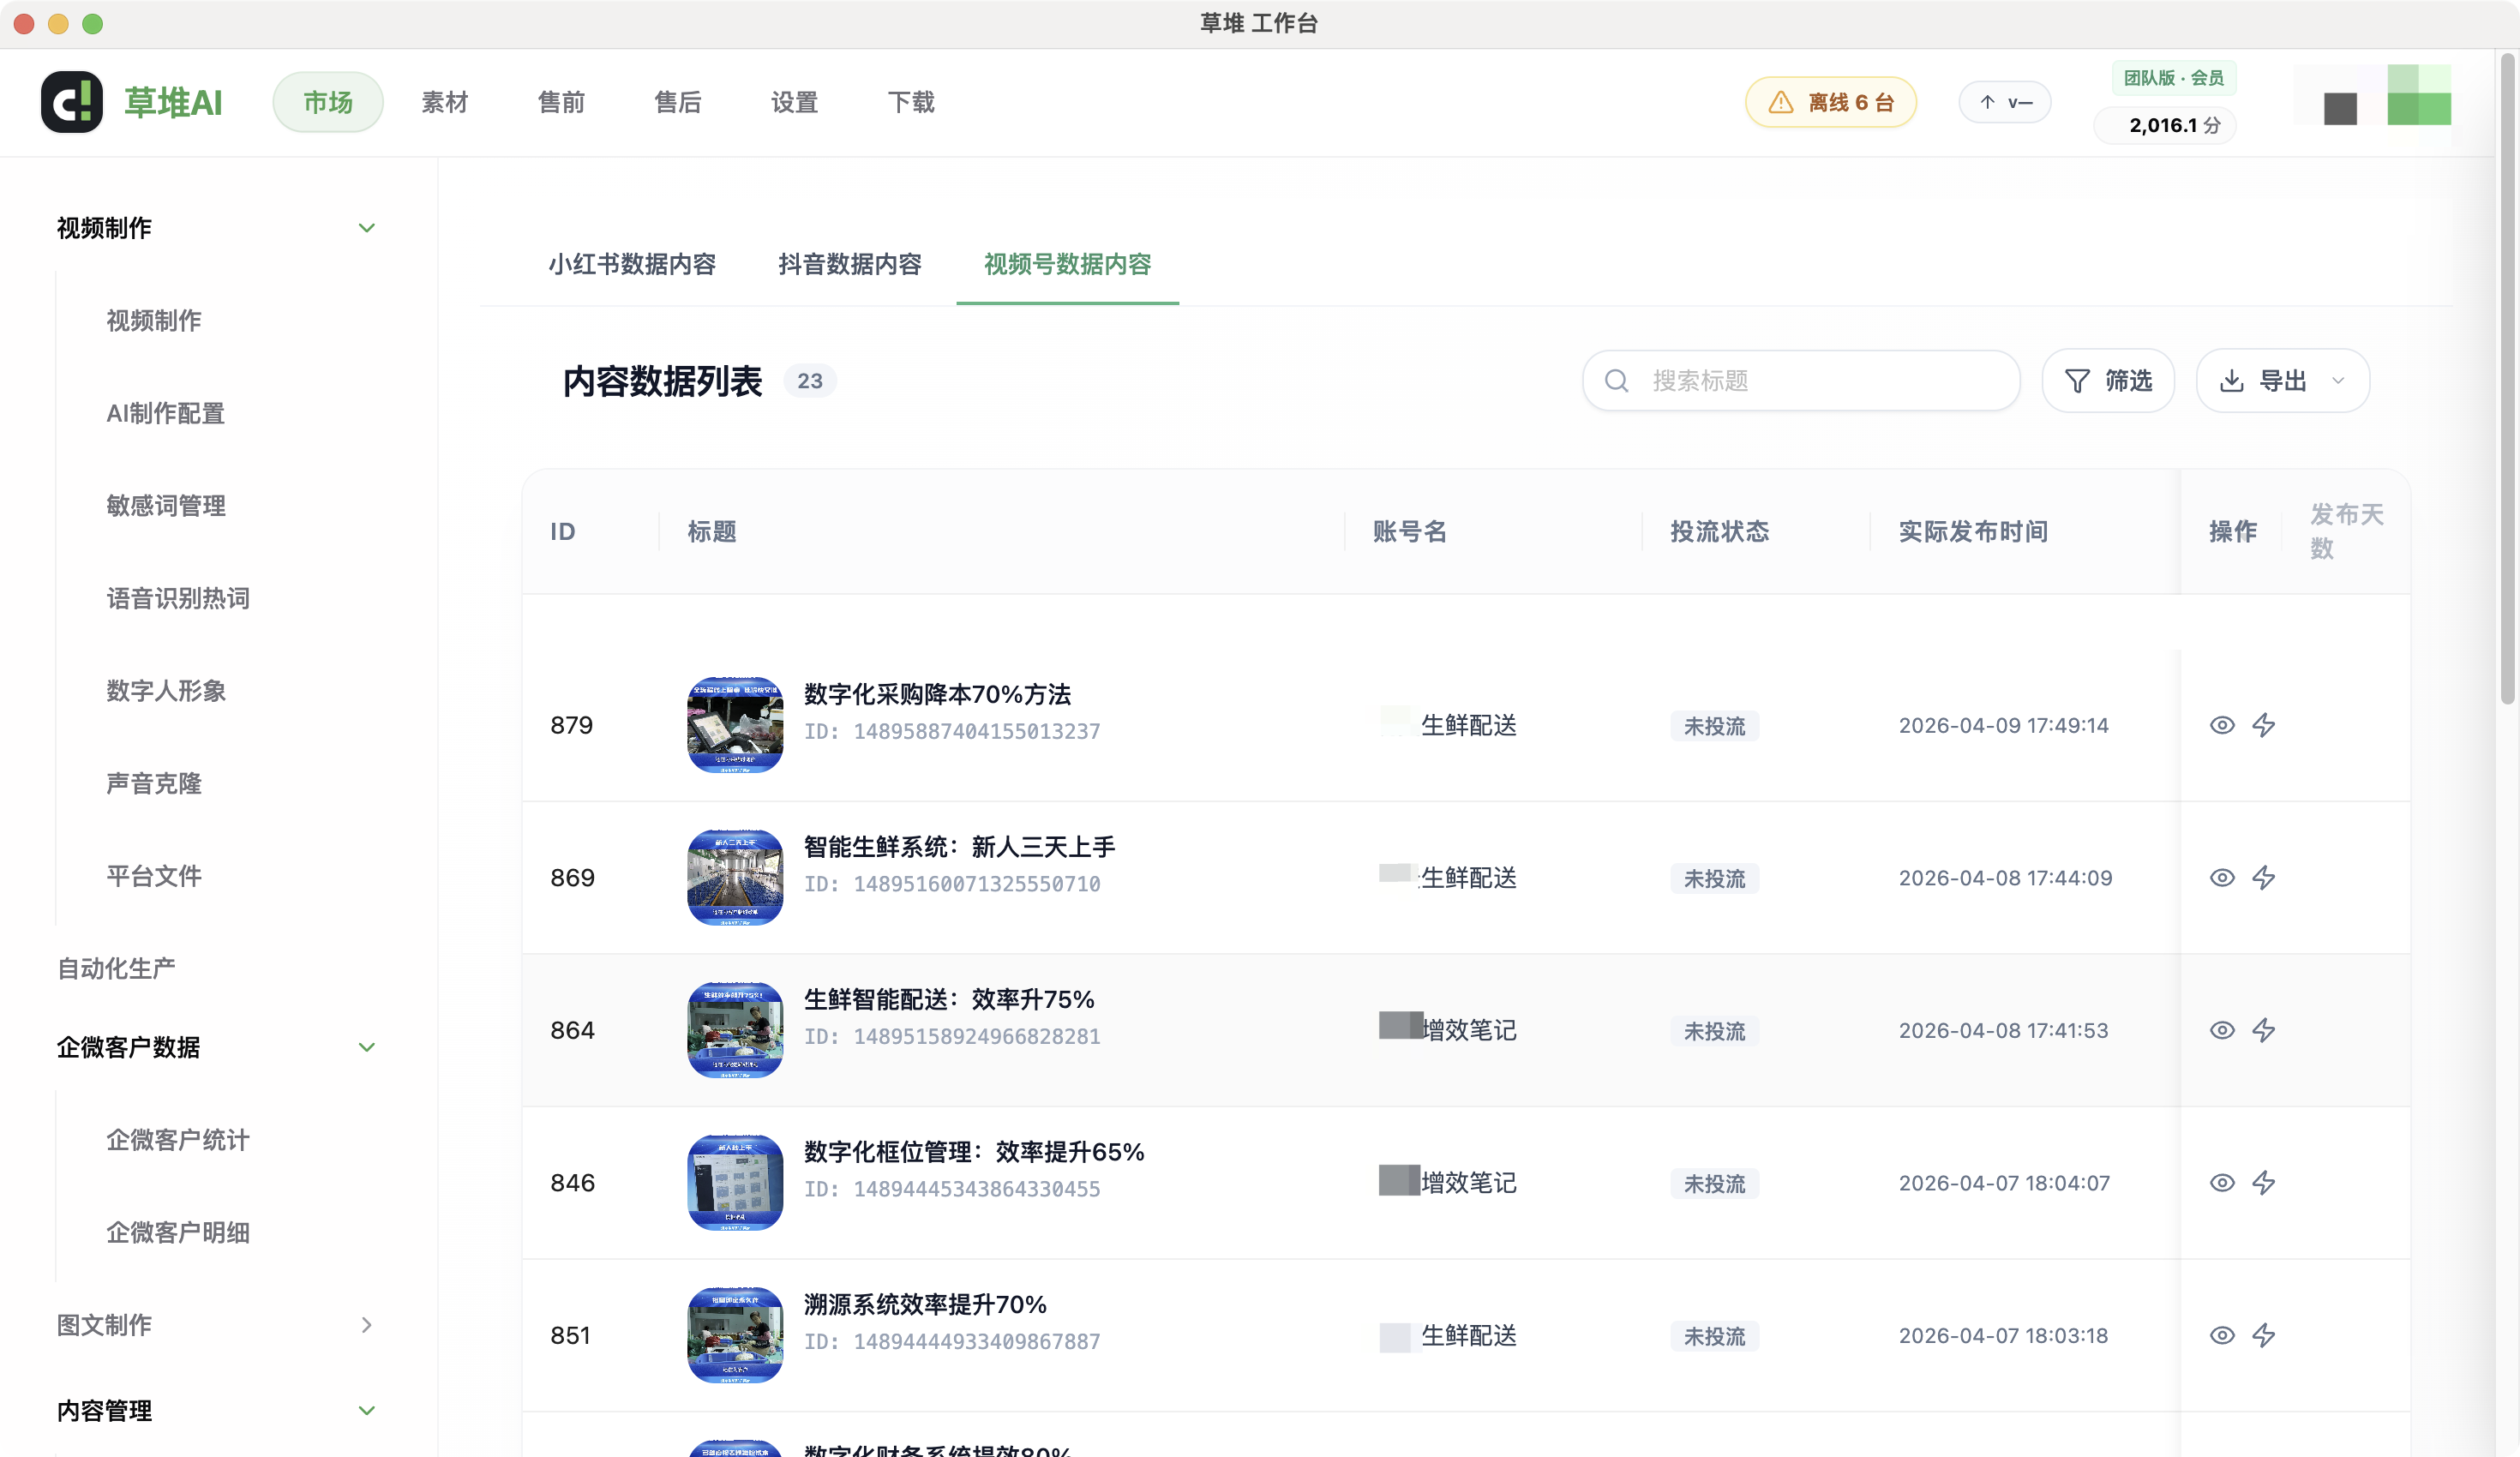The image size is (2520, 1457).
Task: Open 声音克隆 in sidebar
Action: tap(154, 783)
